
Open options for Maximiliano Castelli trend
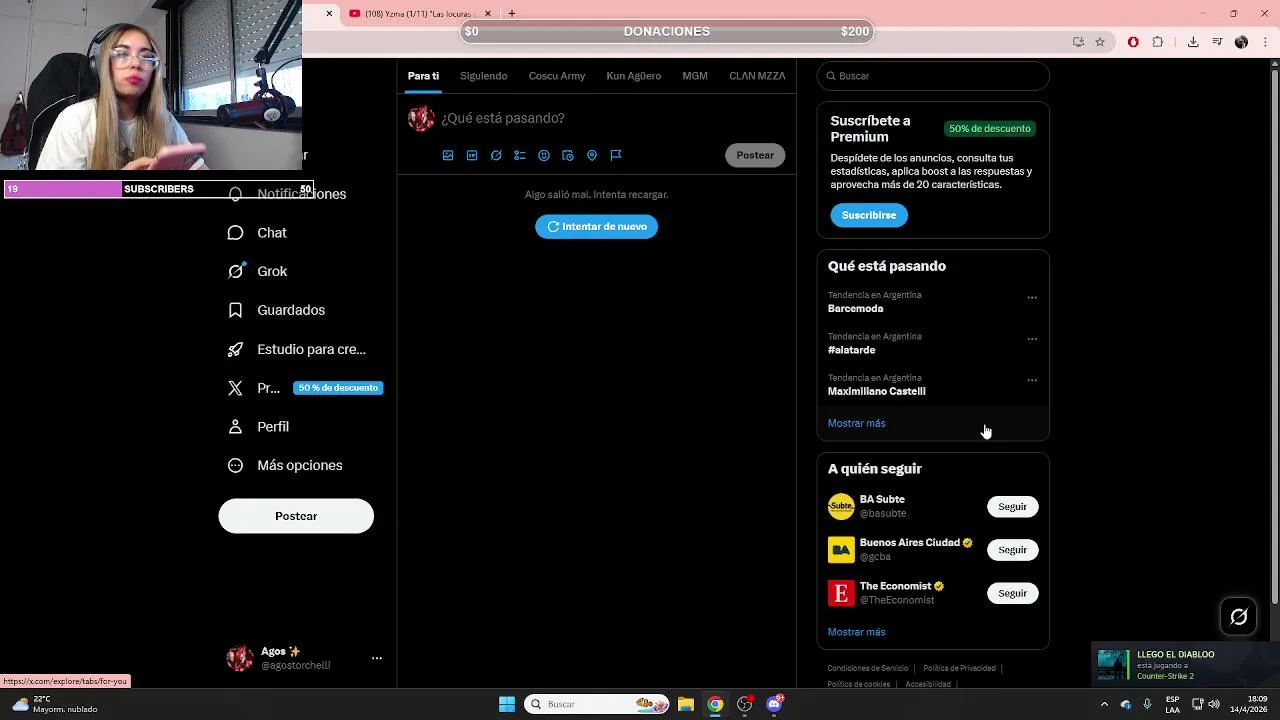tap(1032, 381)
